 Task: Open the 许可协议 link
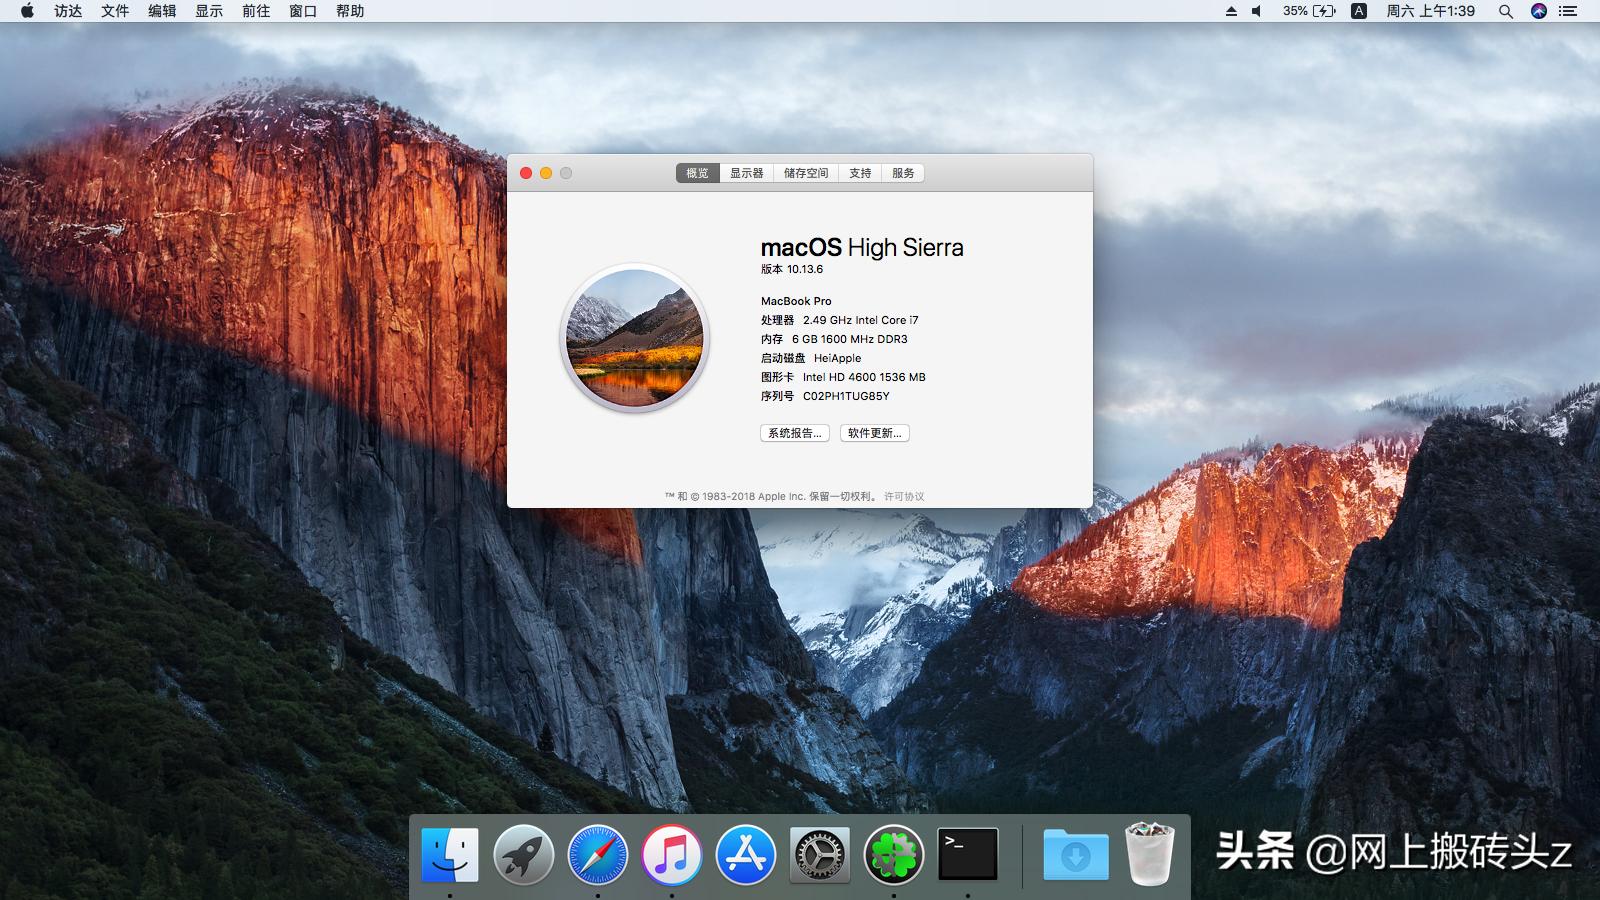coord(904,496)
